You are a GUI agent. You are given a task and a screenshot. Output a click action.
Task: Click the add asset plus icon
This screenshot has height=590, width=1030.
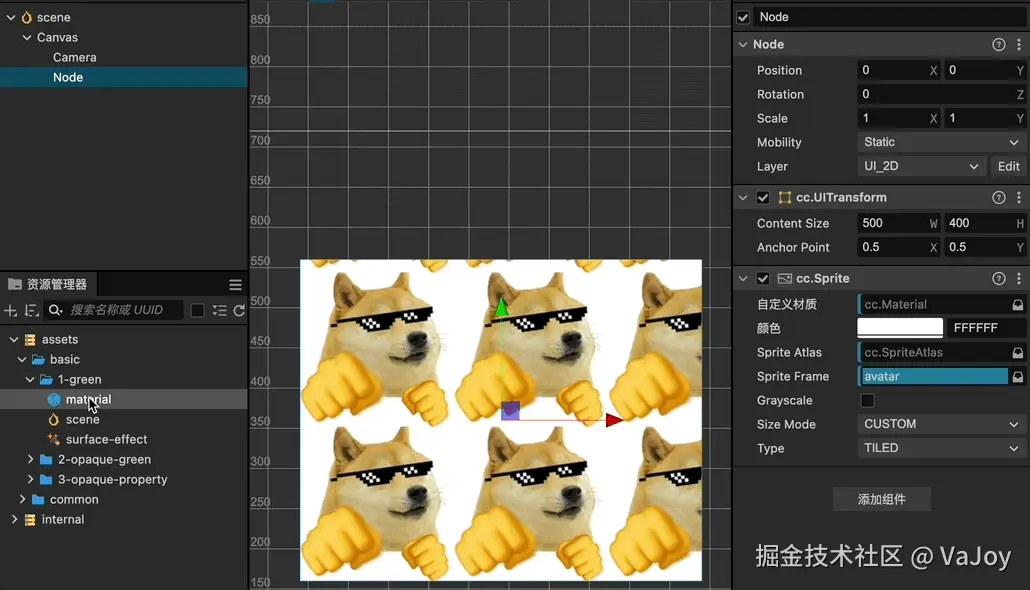coord(11,310)
